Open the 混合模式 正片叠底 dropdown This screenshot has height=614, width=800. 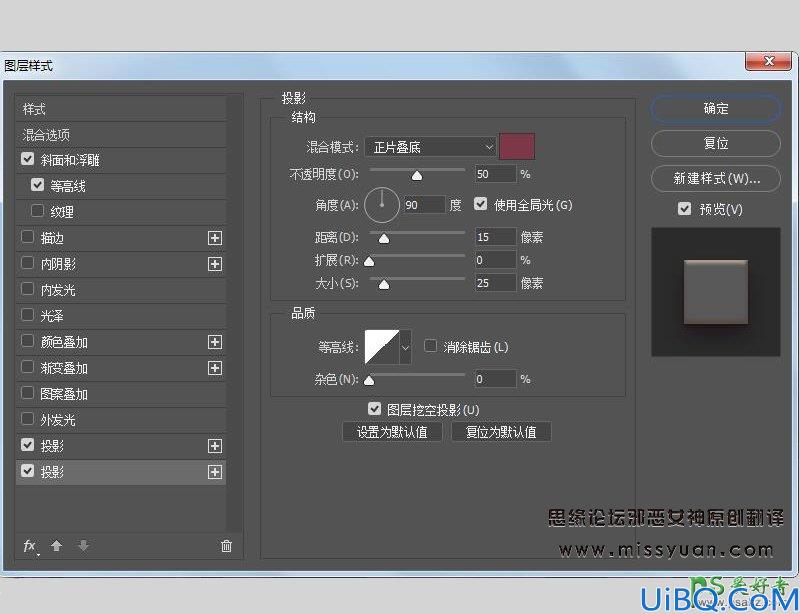pos(430,148)
